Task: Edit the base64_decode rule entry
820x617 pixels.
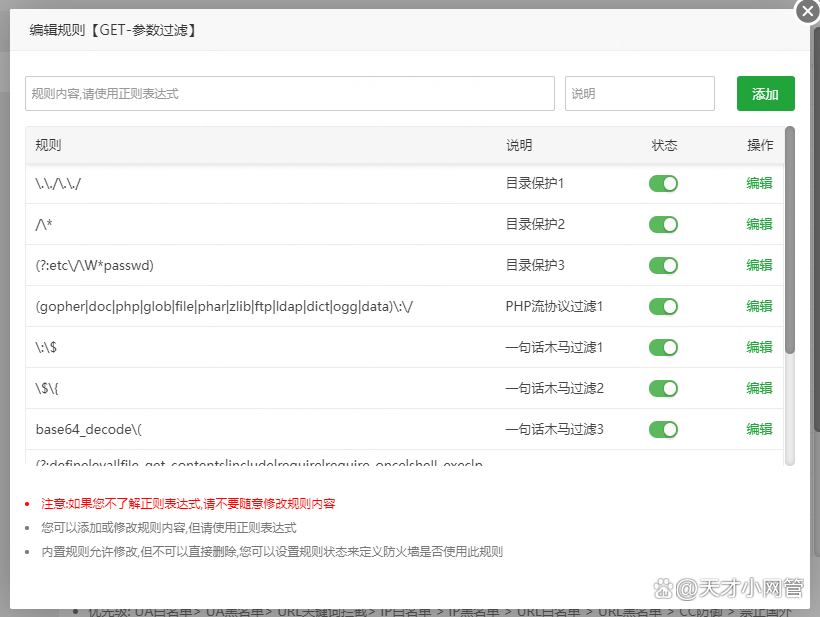Action: point(759,429)
